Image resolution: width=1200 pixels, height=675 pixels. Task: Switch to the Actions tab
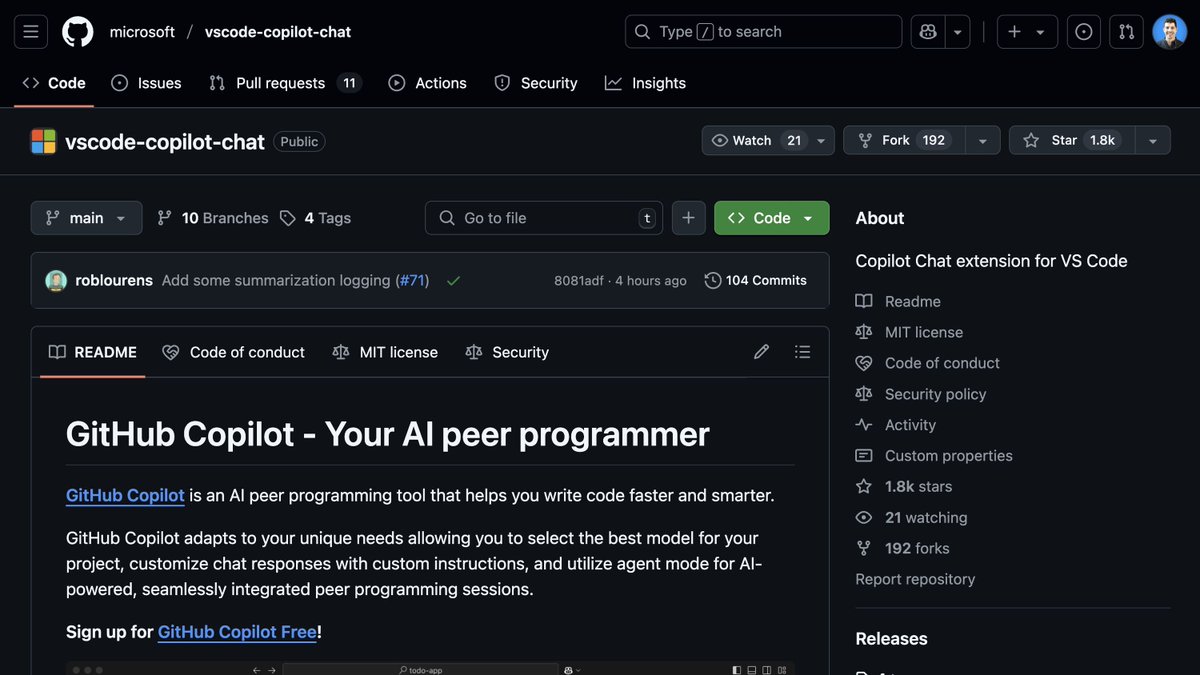click(x=427, y=83)
